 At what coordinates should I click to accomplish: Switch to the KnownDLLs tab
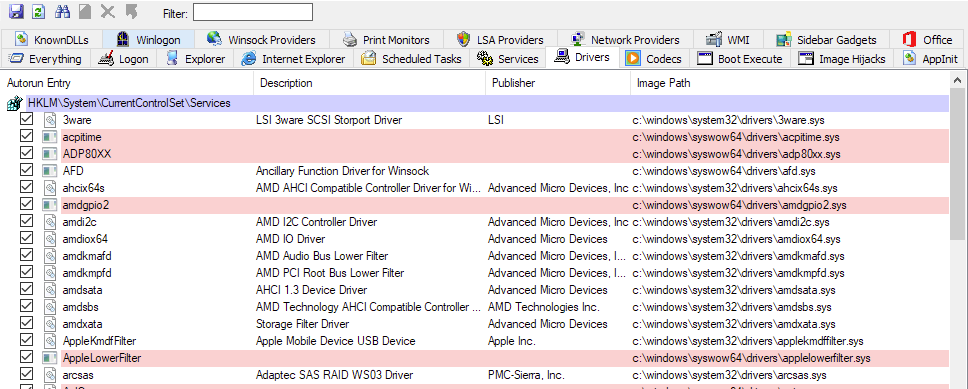[52, 40]
